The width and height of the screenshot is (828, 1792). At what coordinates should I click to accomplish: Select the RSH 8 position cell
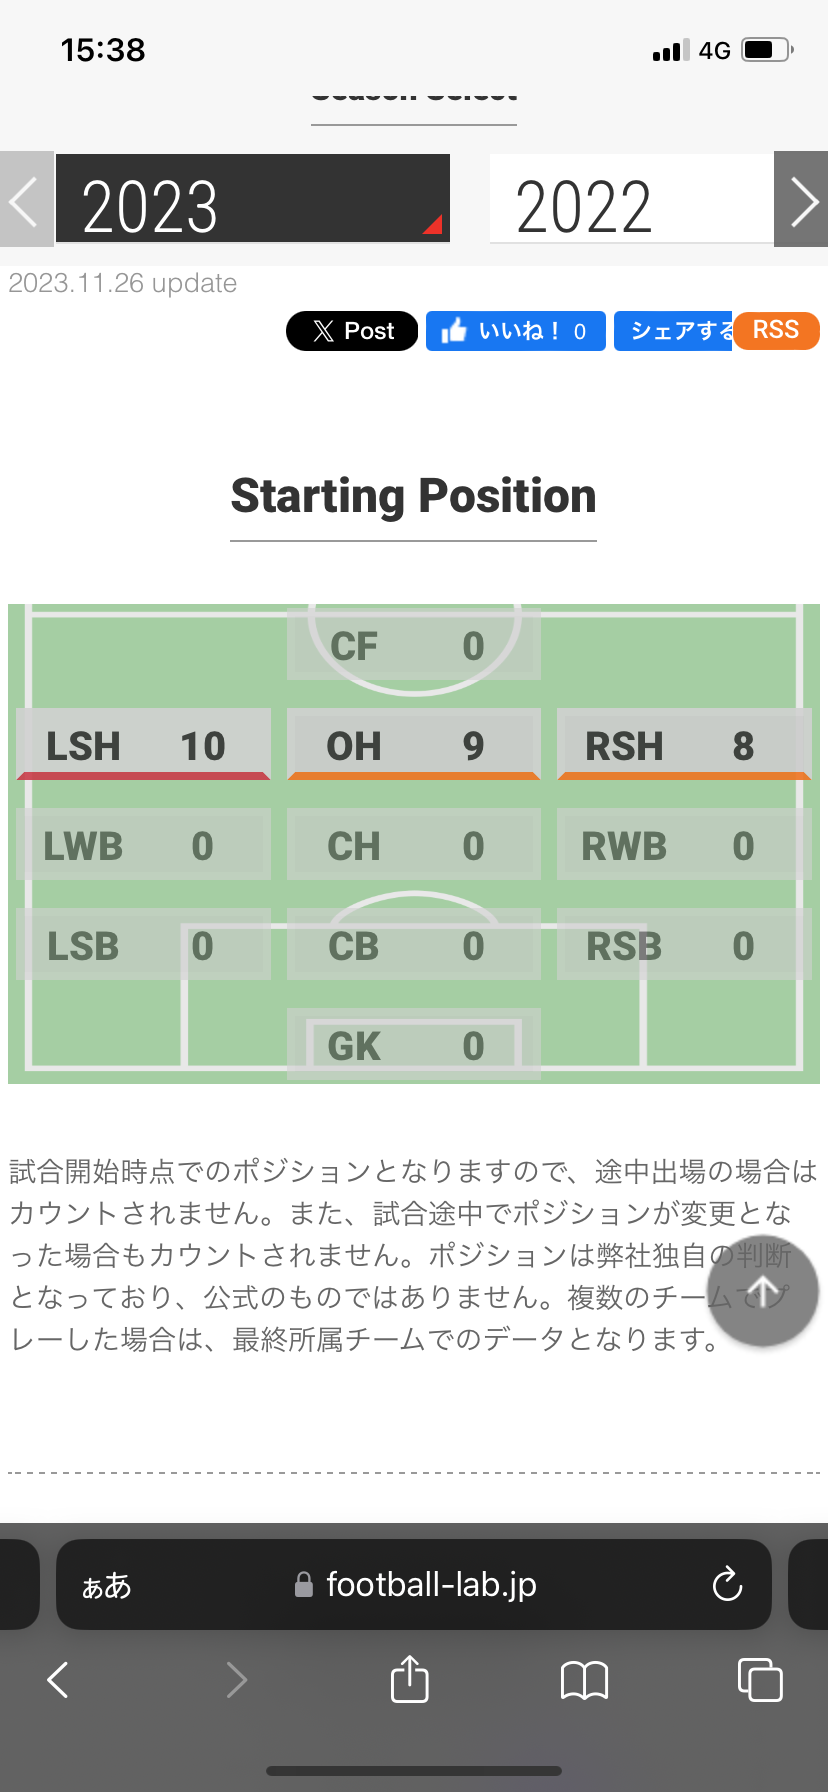(683, 745)
